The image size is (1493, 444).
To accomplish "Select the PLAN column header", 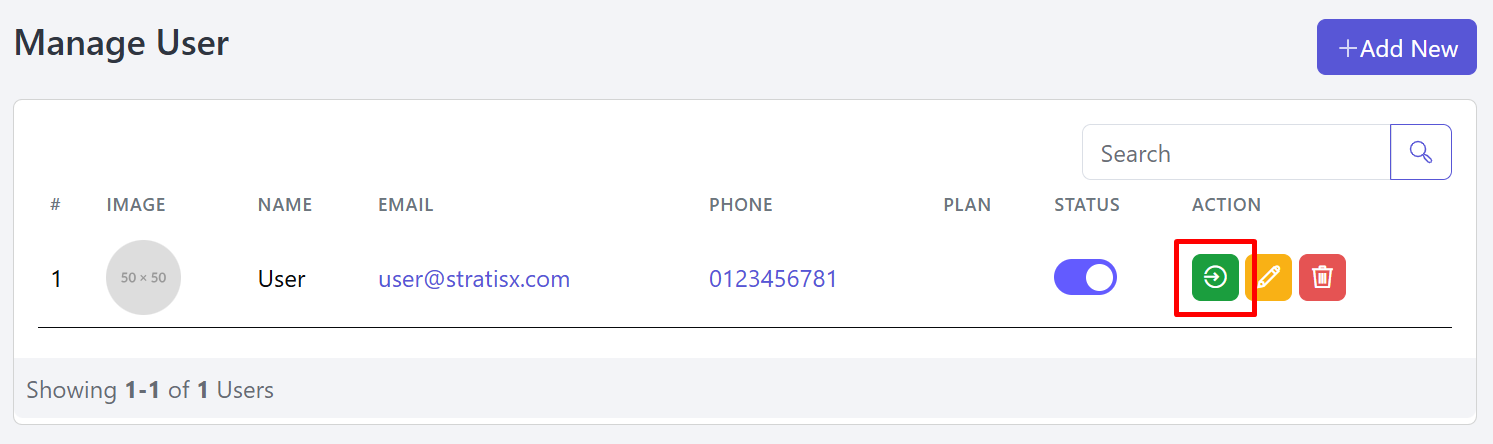I will (x=967, y=205).
